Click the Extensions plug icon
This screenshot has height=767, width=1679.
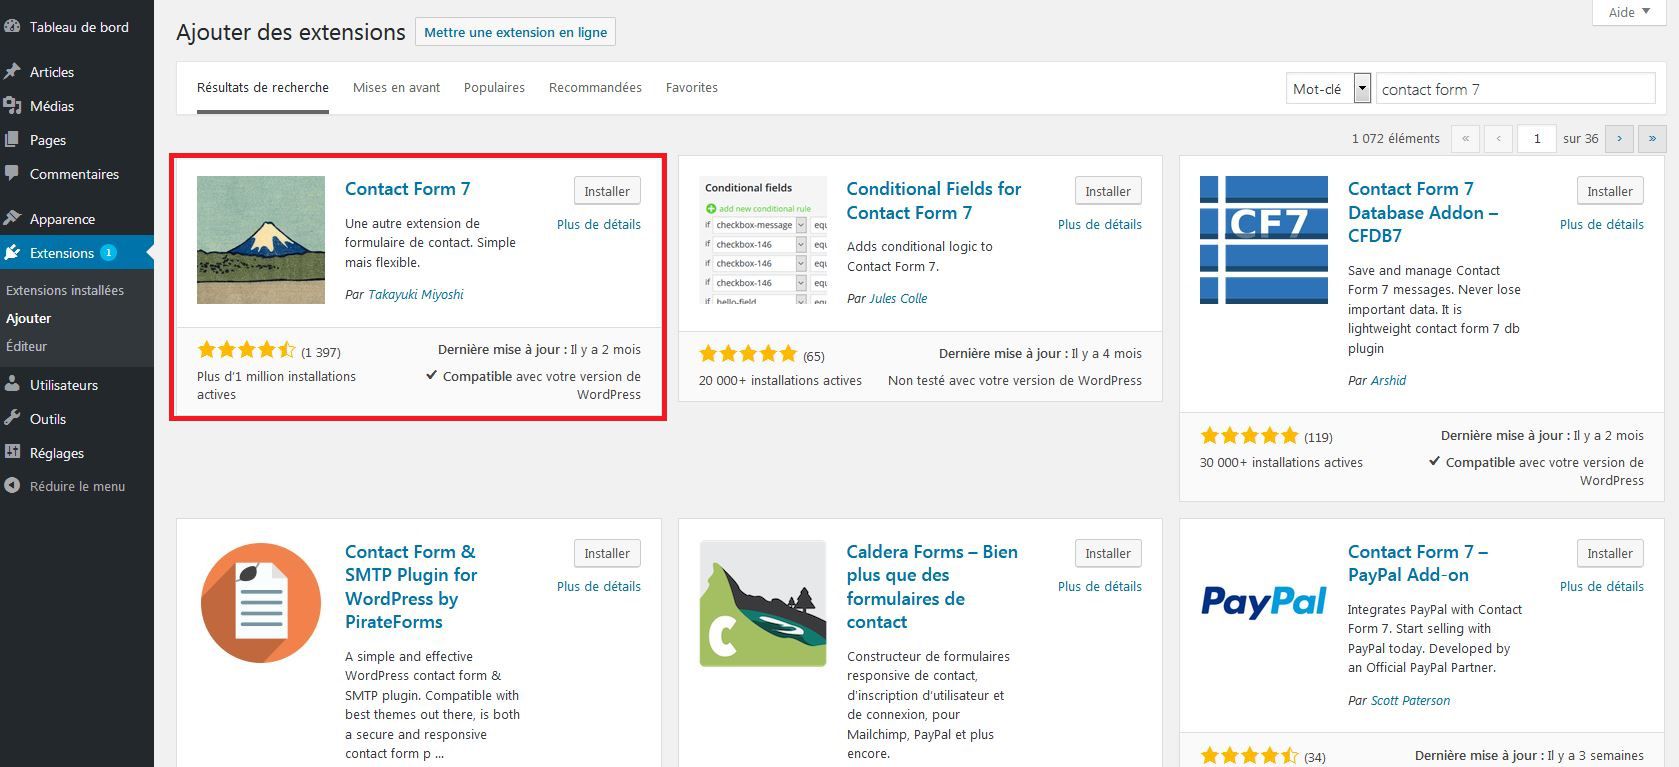(12, 253)
